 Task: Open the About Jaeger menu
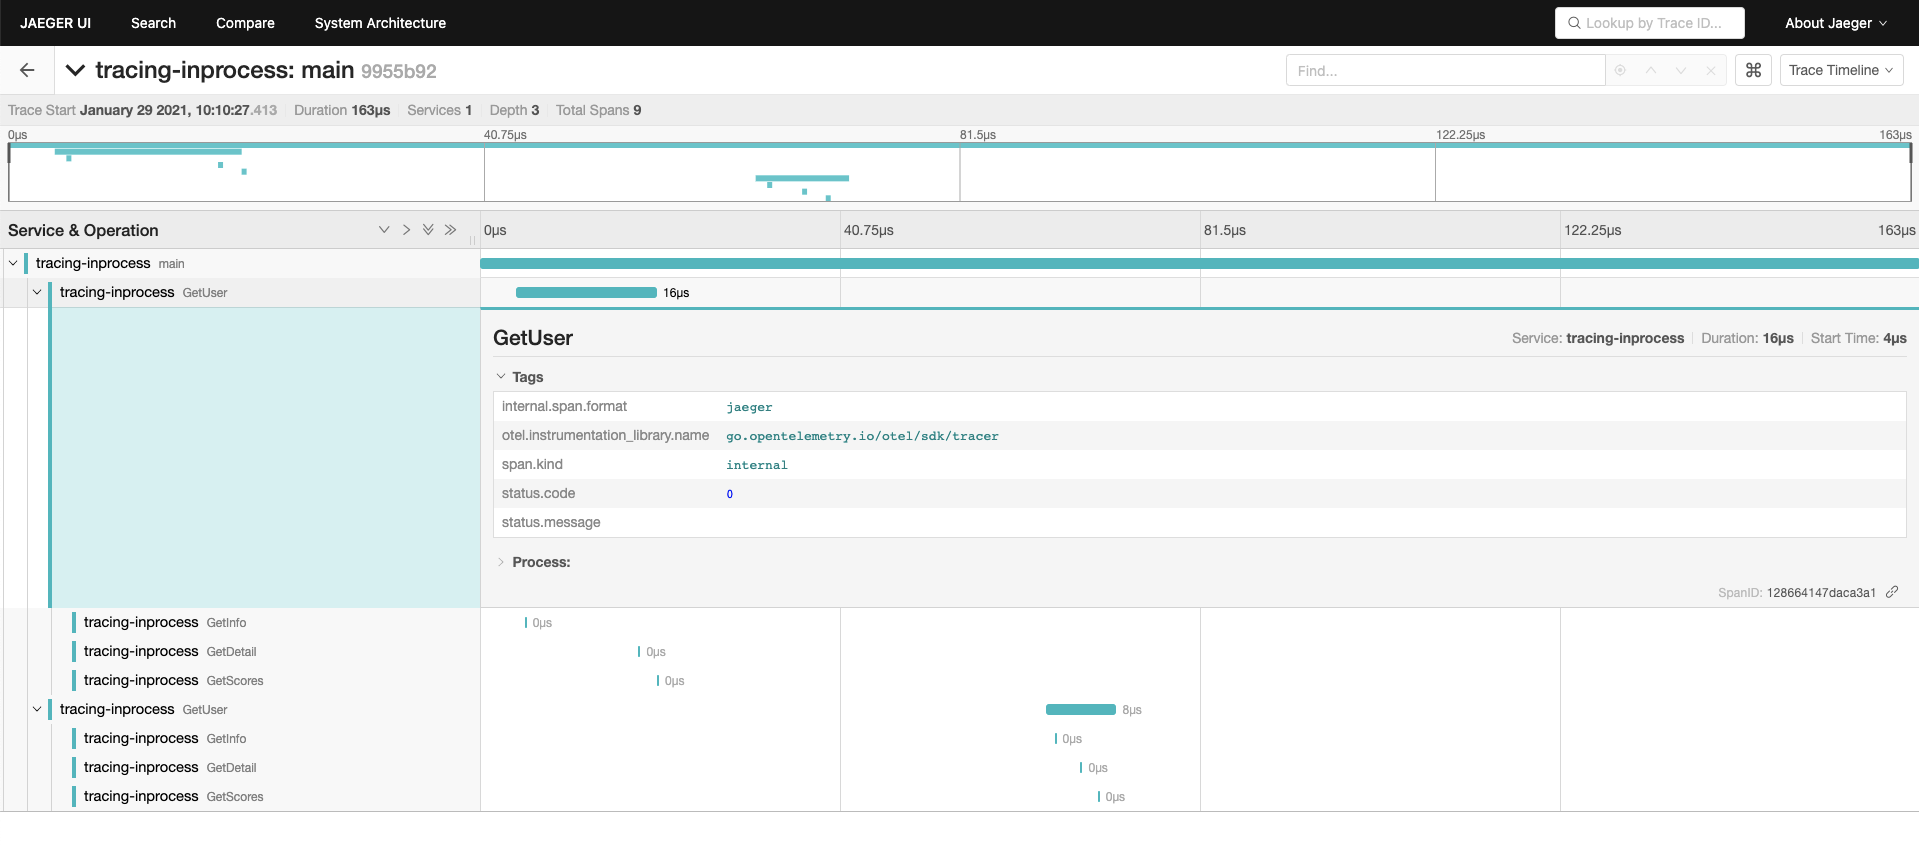click(1835, 23)
